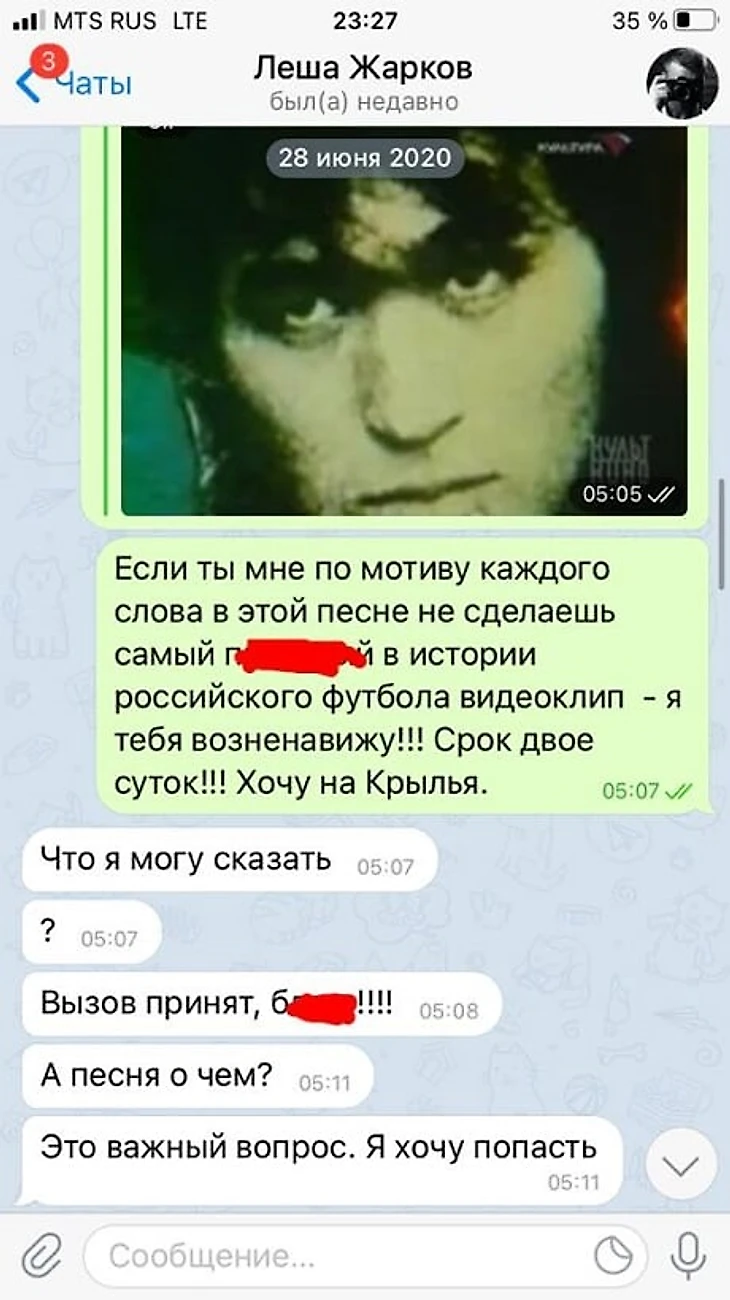Image resolution: width=730 pixels, height=1300 pixels.
Task: Select the message 'А песня о чем?'
Action: 198,1076
